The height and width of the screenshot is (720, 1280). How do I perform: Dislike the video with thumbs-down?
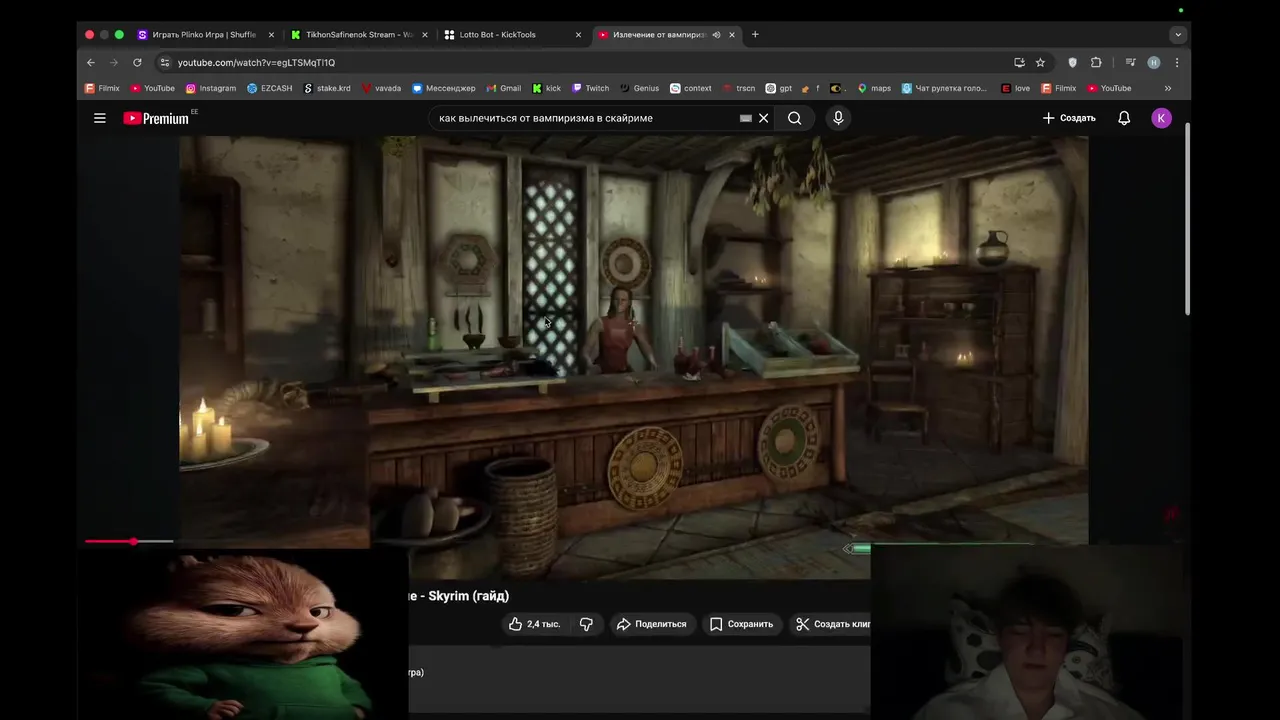[x=586, y=624]
